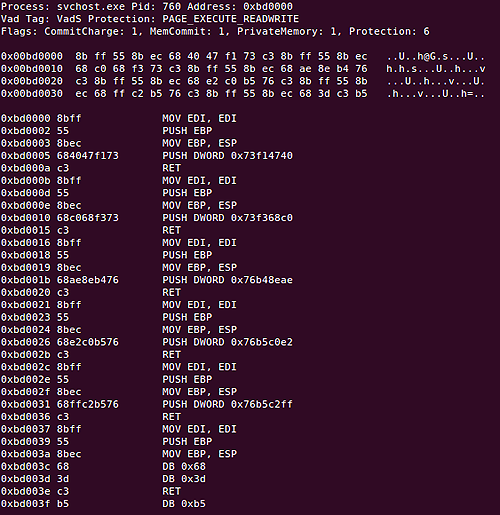Select opcode bytes 684047f173
Viewport: 500px width, 515px height.
[87, 156]
